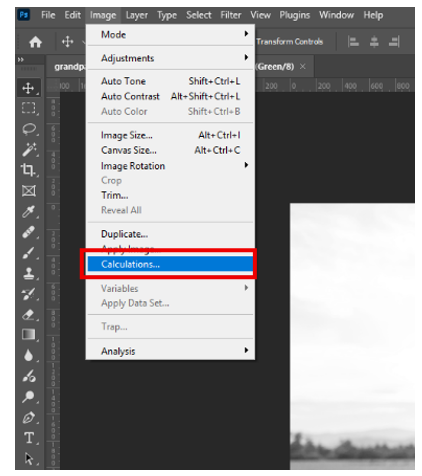422x476 pixels.
Task: Click the Home icon in options bar
Action: point(35,42)
